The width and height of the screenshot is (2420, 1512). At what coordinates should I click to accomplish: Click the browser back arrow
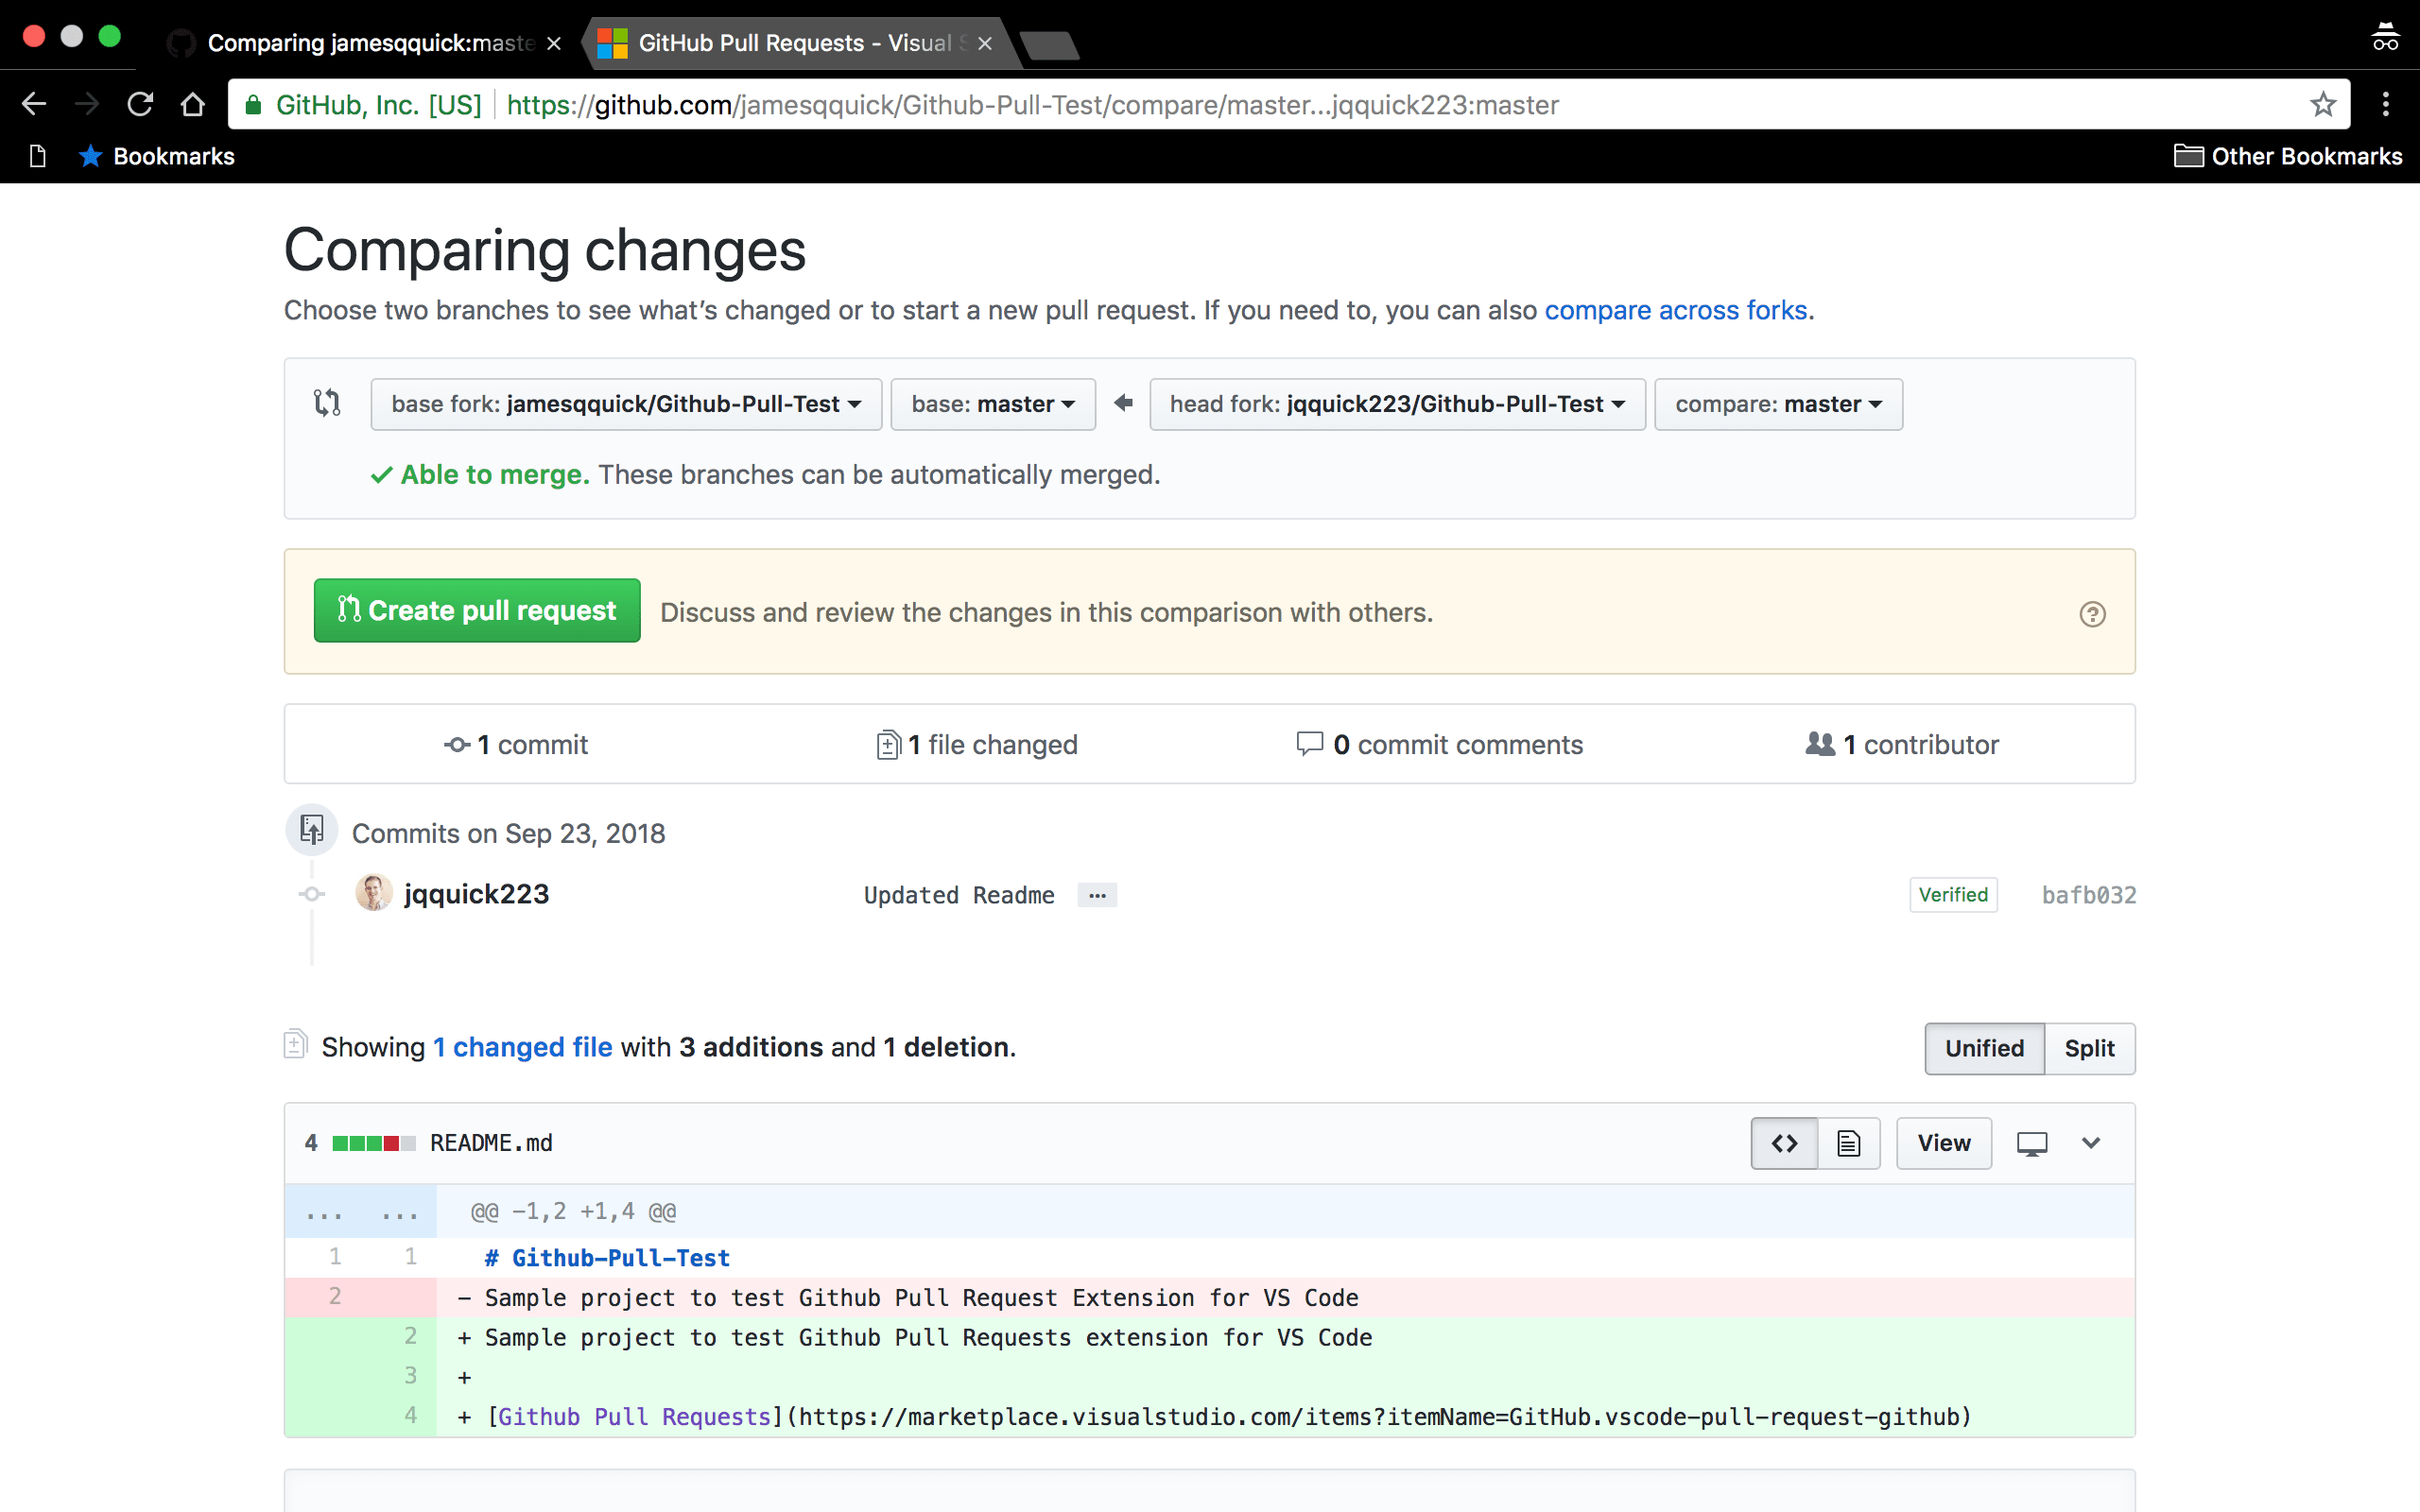point(34,104)
